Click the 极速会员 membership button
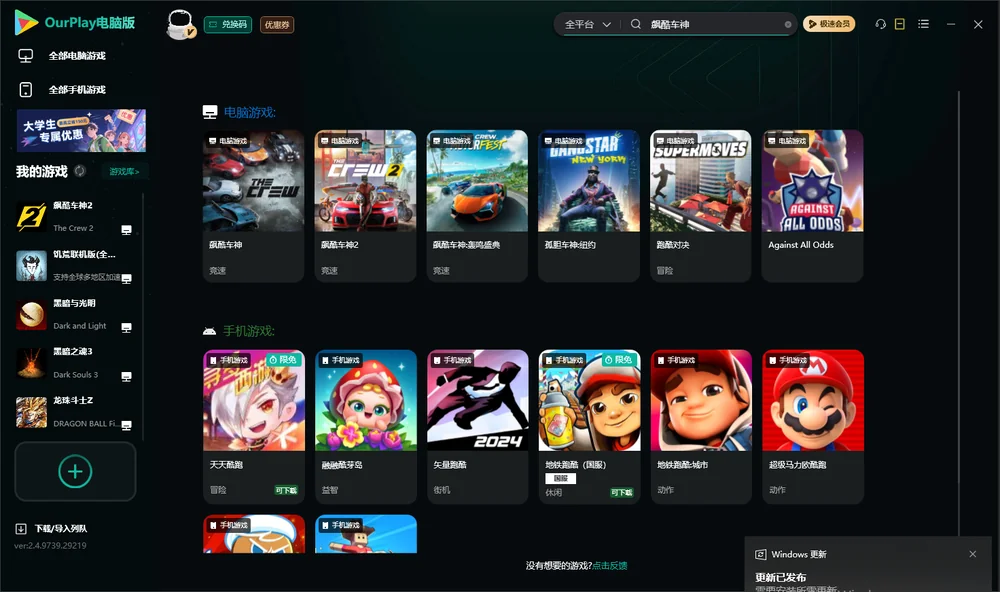 829,24
